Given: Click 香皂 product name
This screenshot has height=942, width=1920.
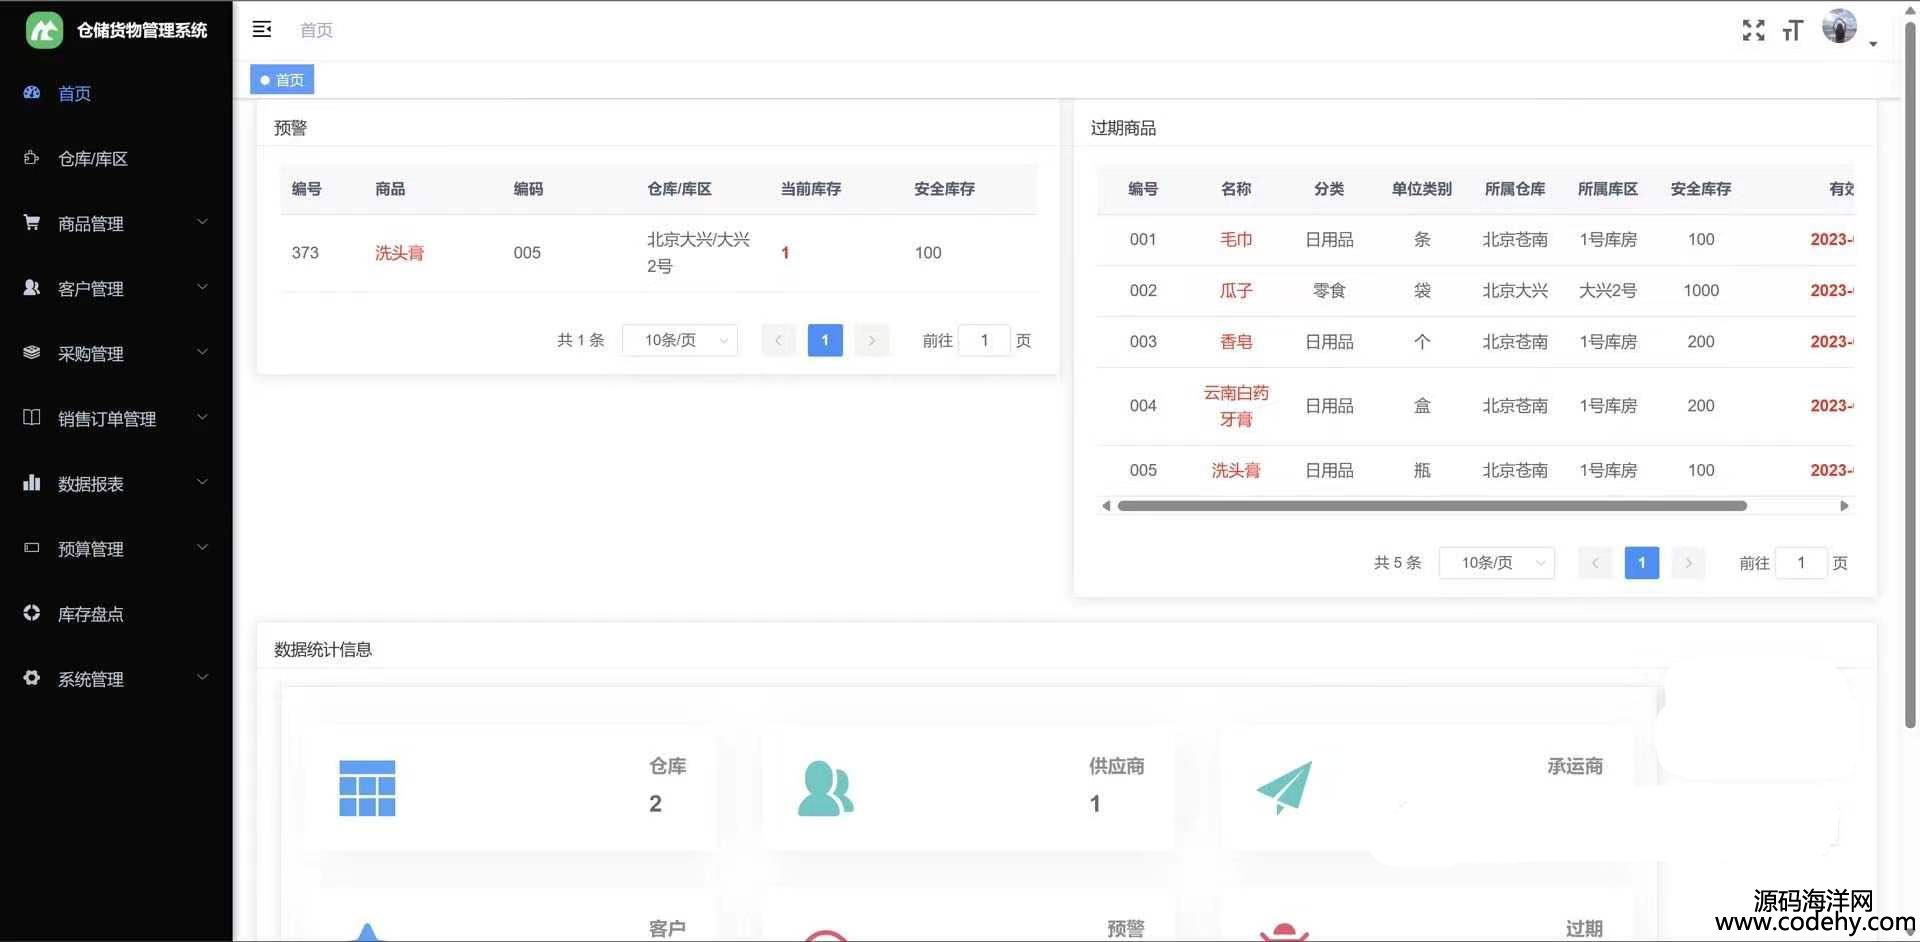Looking at the screenshot, I should (1236, 342).
